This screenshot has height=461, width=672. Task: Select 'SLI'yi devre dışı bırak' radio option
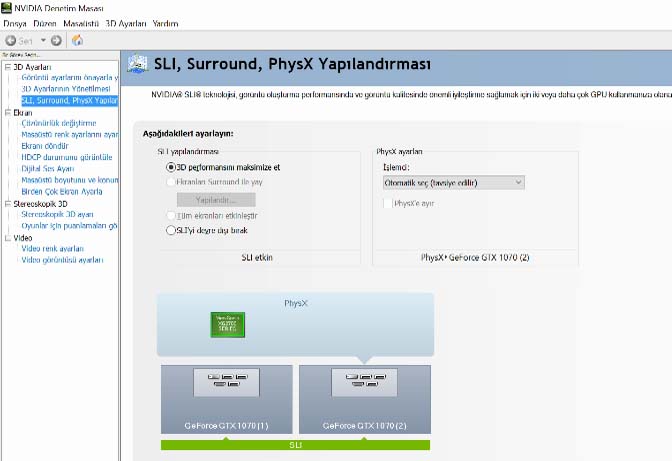tap(170, 230)
